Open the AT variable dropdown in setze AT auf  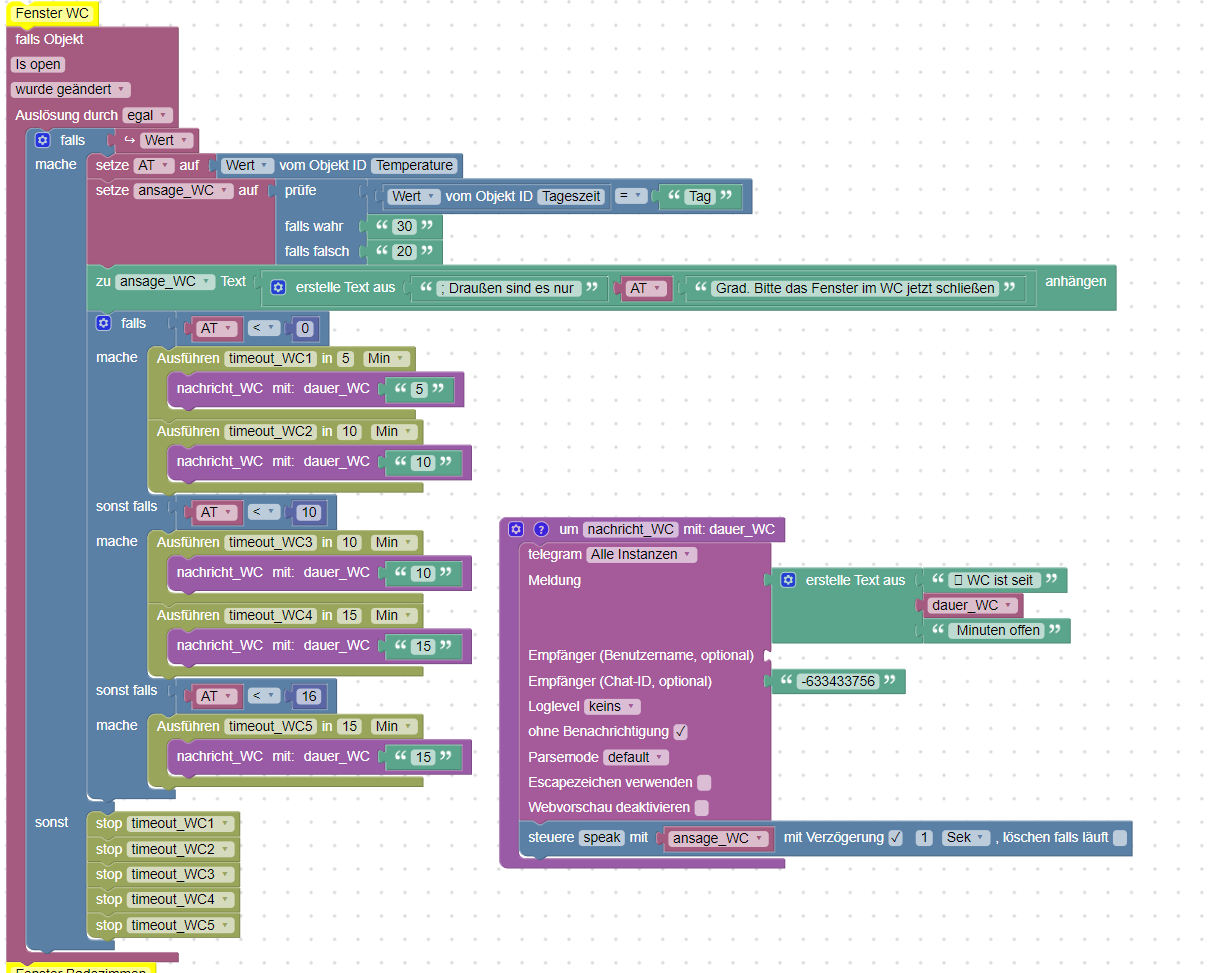[155, 165]
